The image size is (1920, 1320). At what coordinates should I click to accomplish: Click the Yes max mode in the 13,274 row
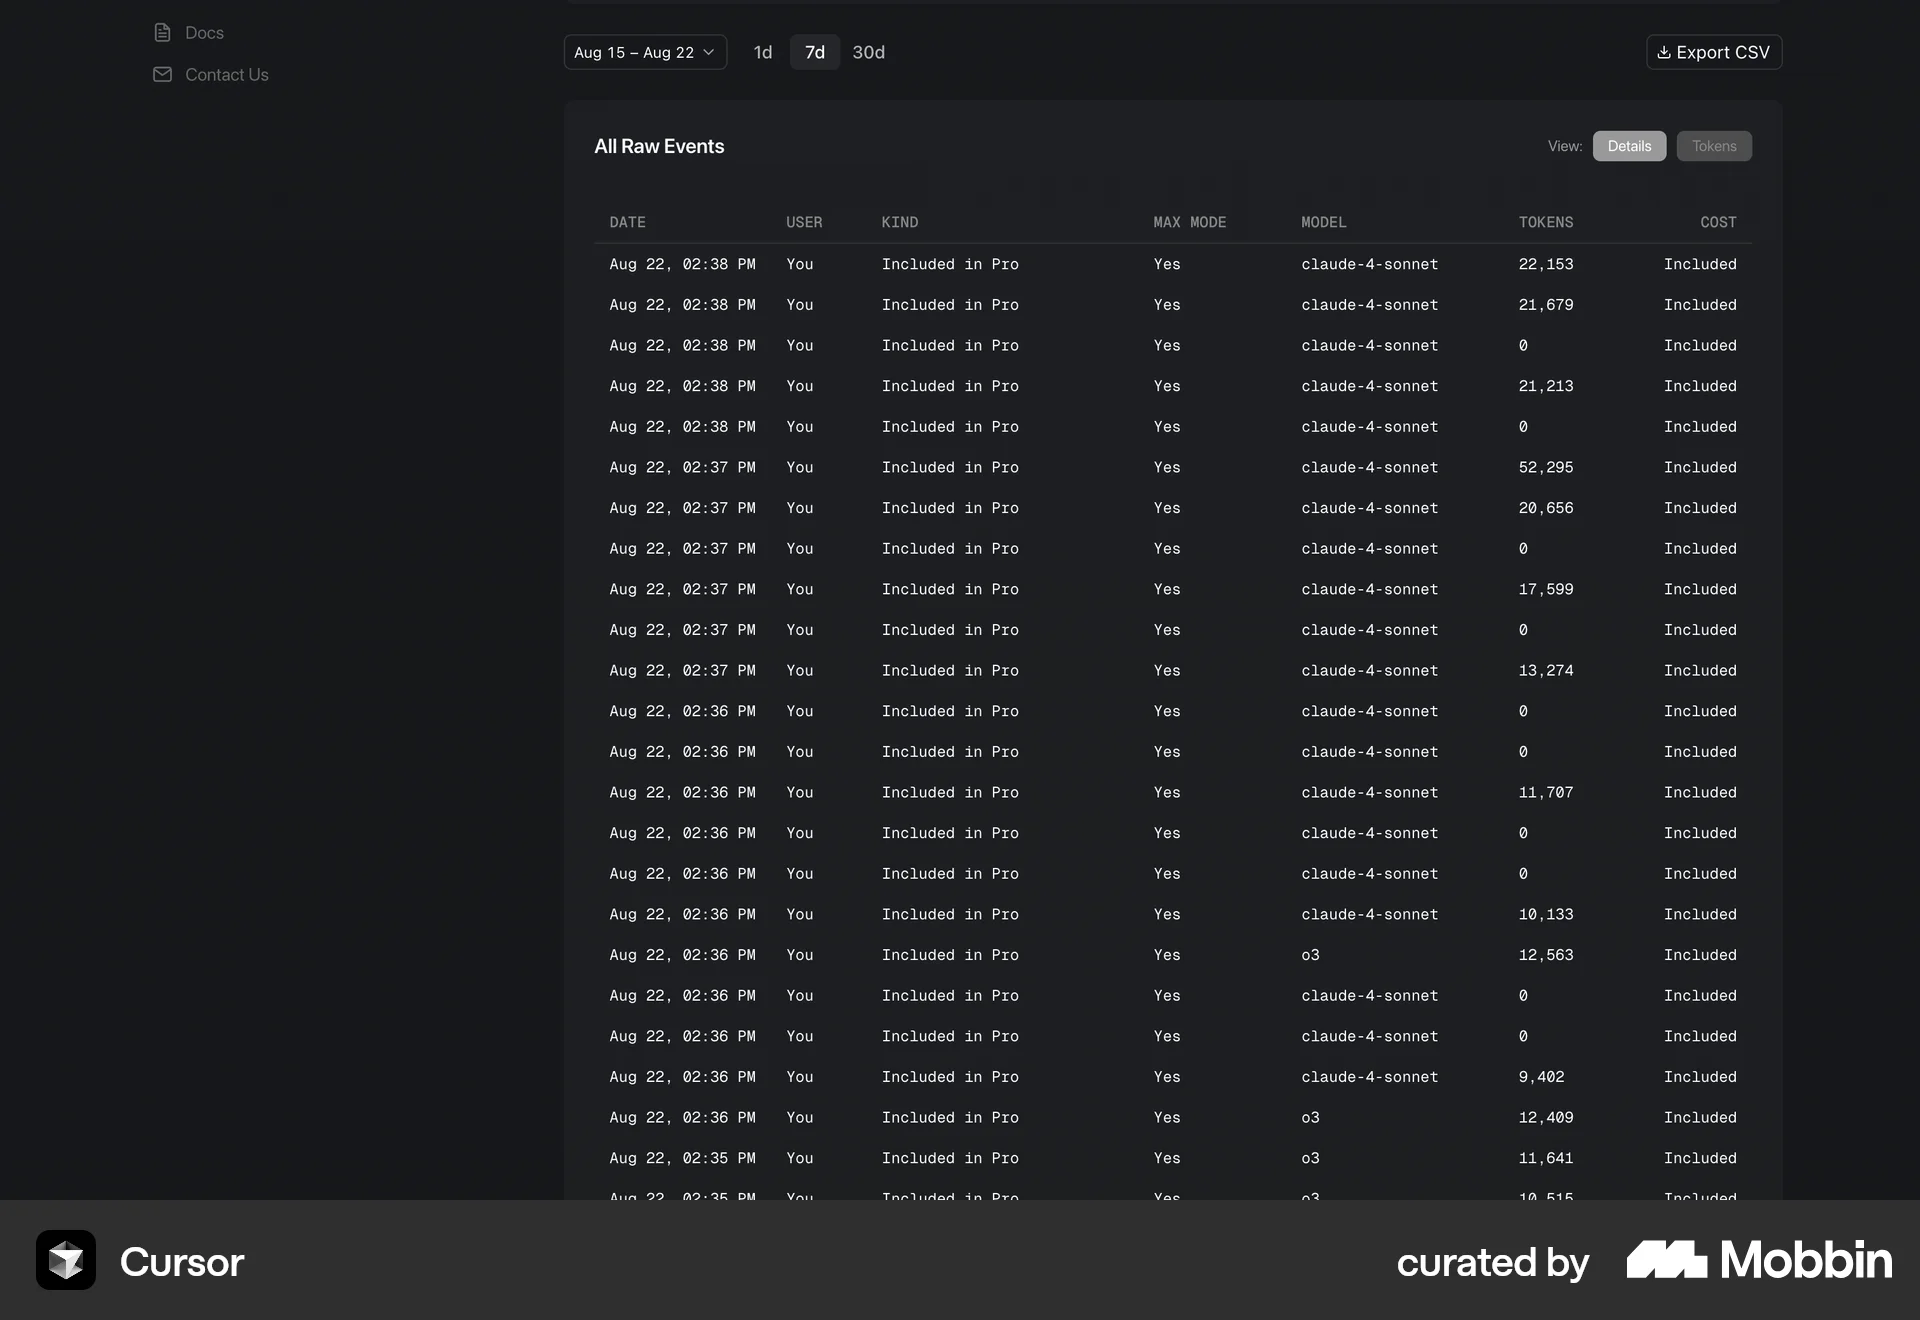[x=1166, y=670]
